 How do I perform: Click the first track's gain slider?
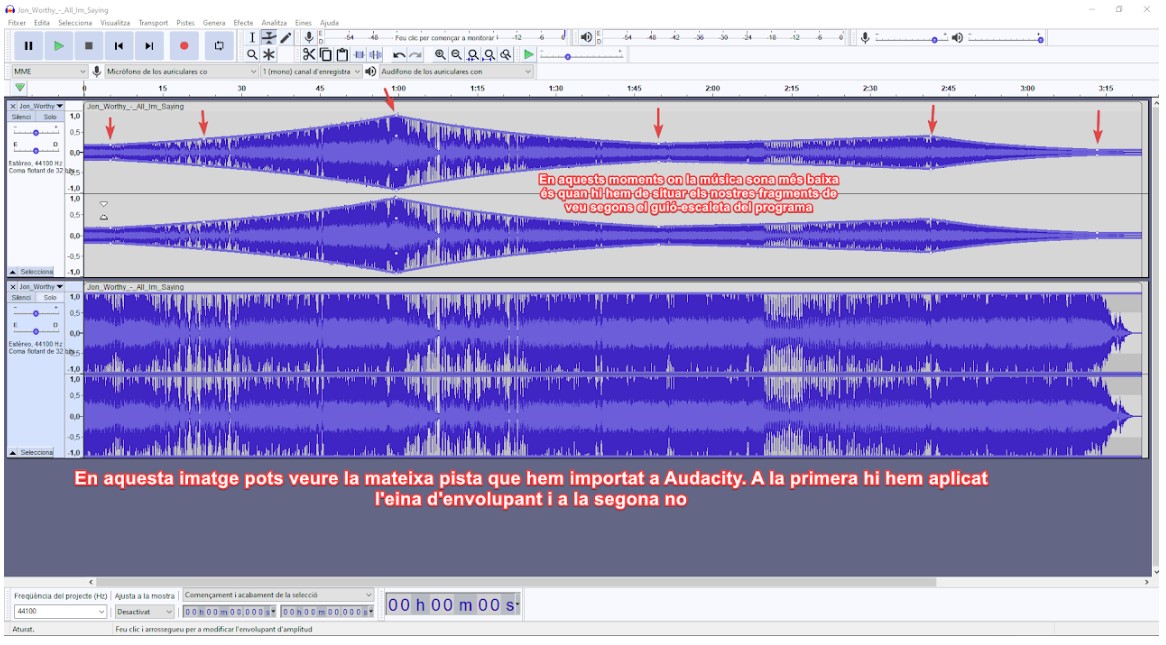coord(36,133)
